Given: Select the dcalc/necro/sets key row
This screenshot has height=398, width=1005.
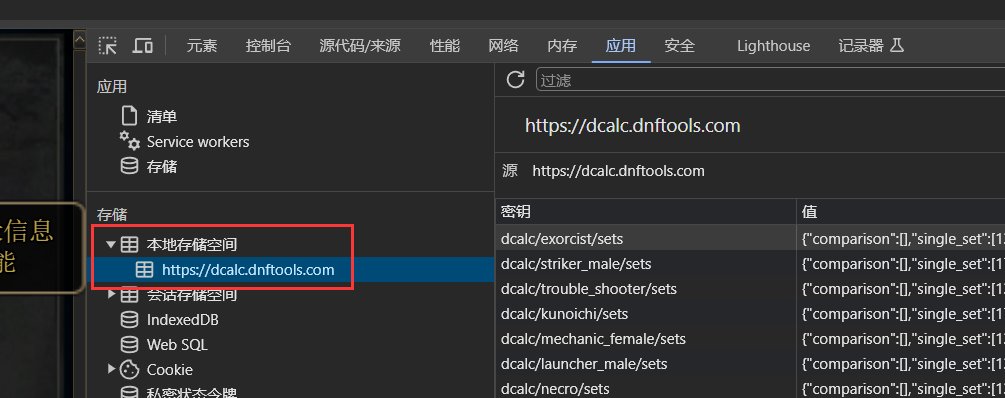Looking at the screenshot, I should click(645, 388).
